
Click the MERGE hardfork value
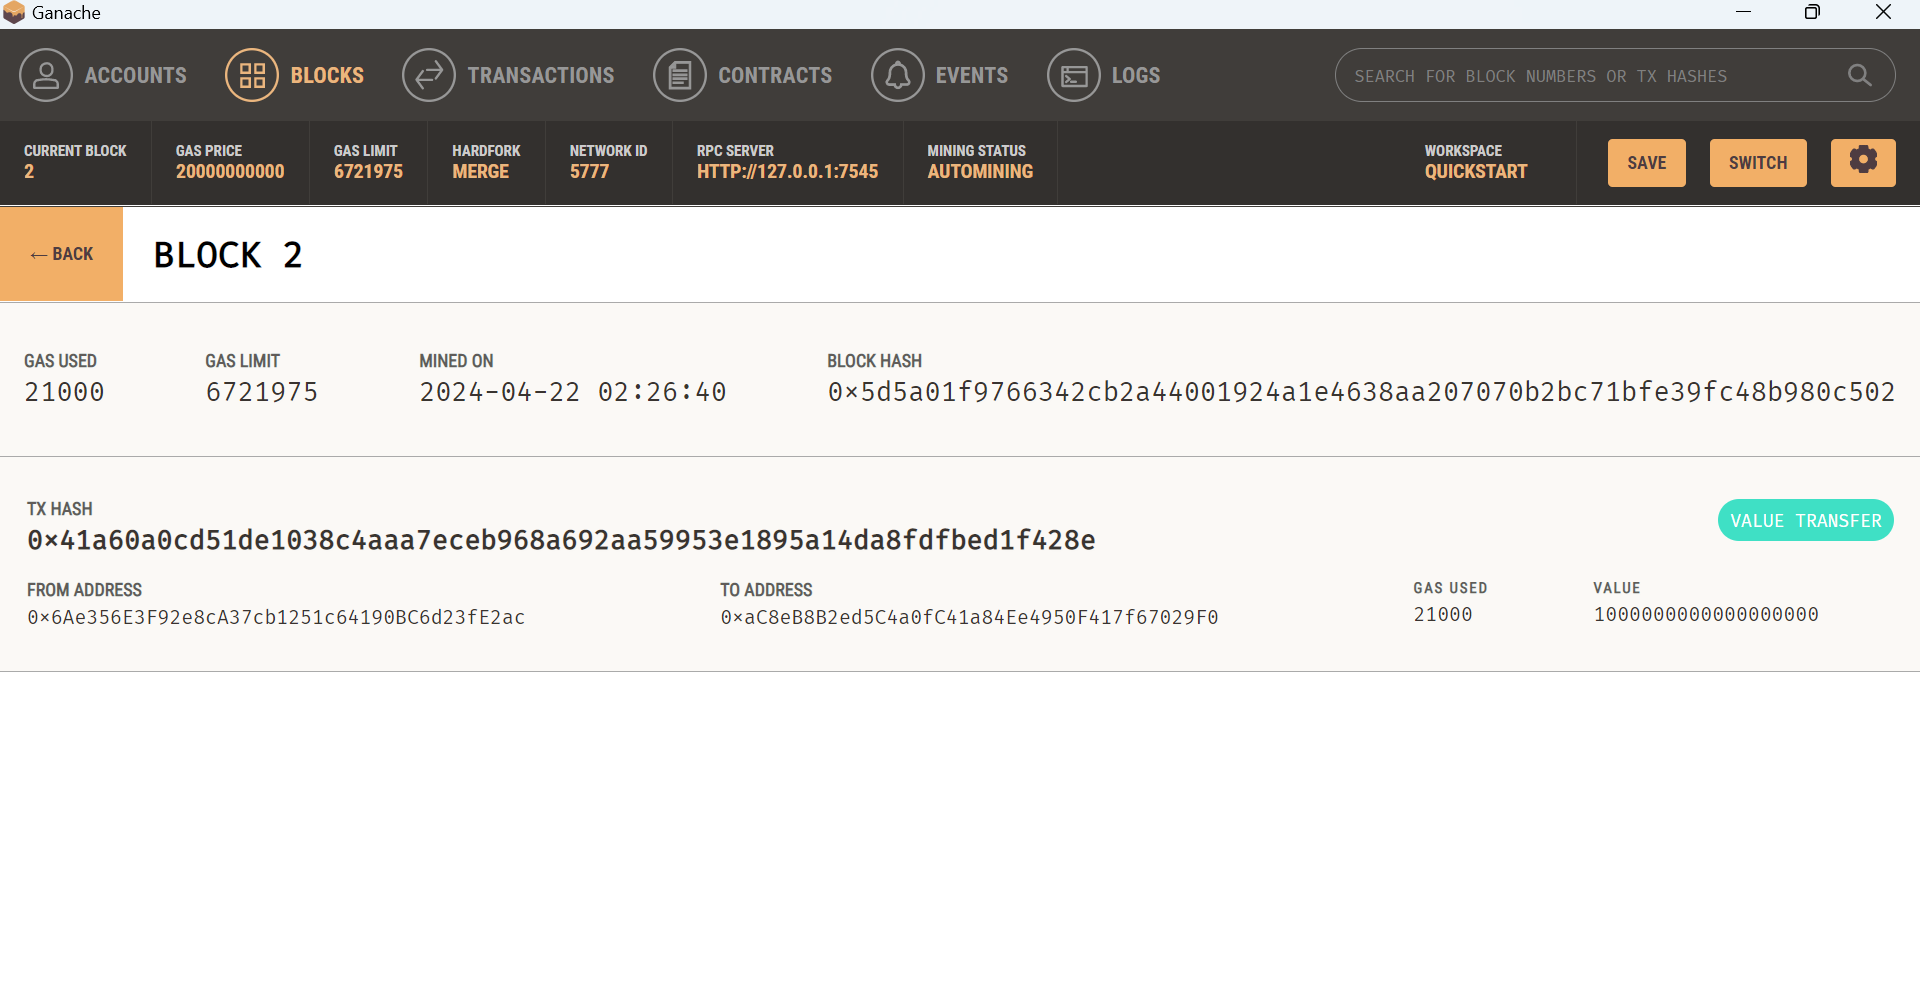(x=480, y=171)
